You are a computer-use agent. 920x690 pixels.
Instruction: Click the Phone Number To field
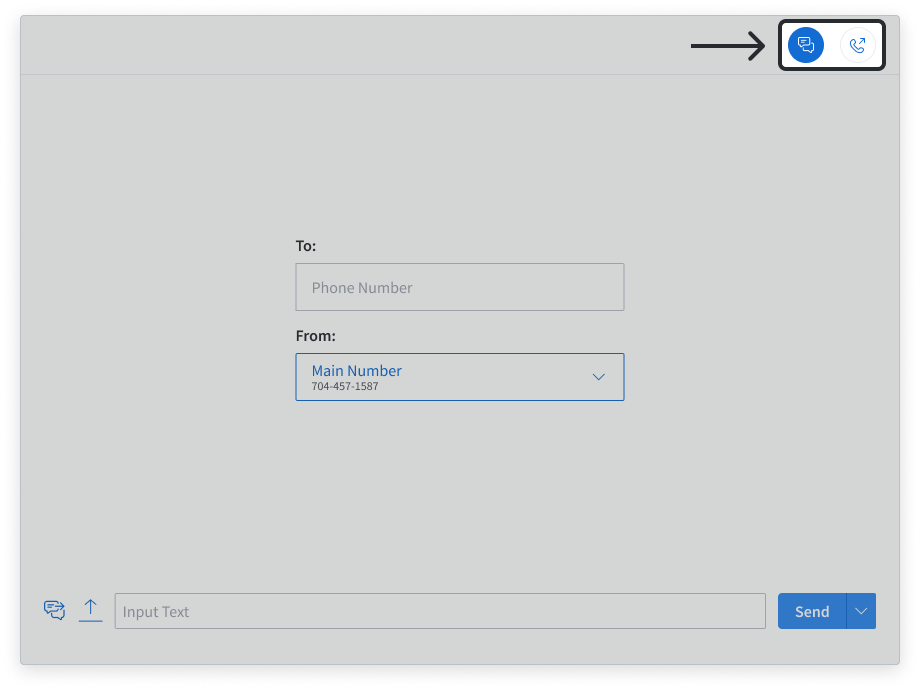click(460, 287)
